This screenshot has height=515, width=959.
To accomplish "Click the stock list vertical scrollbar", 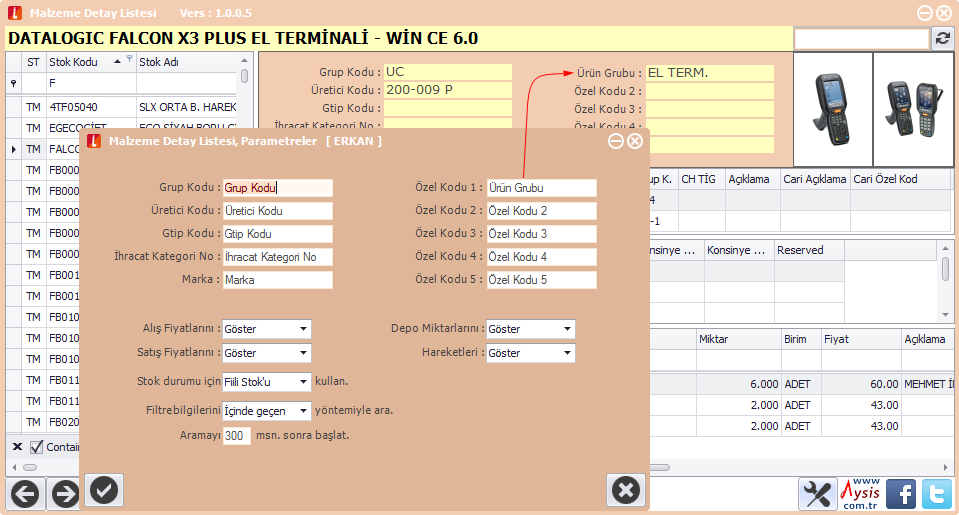I will [x=245, y=76].
